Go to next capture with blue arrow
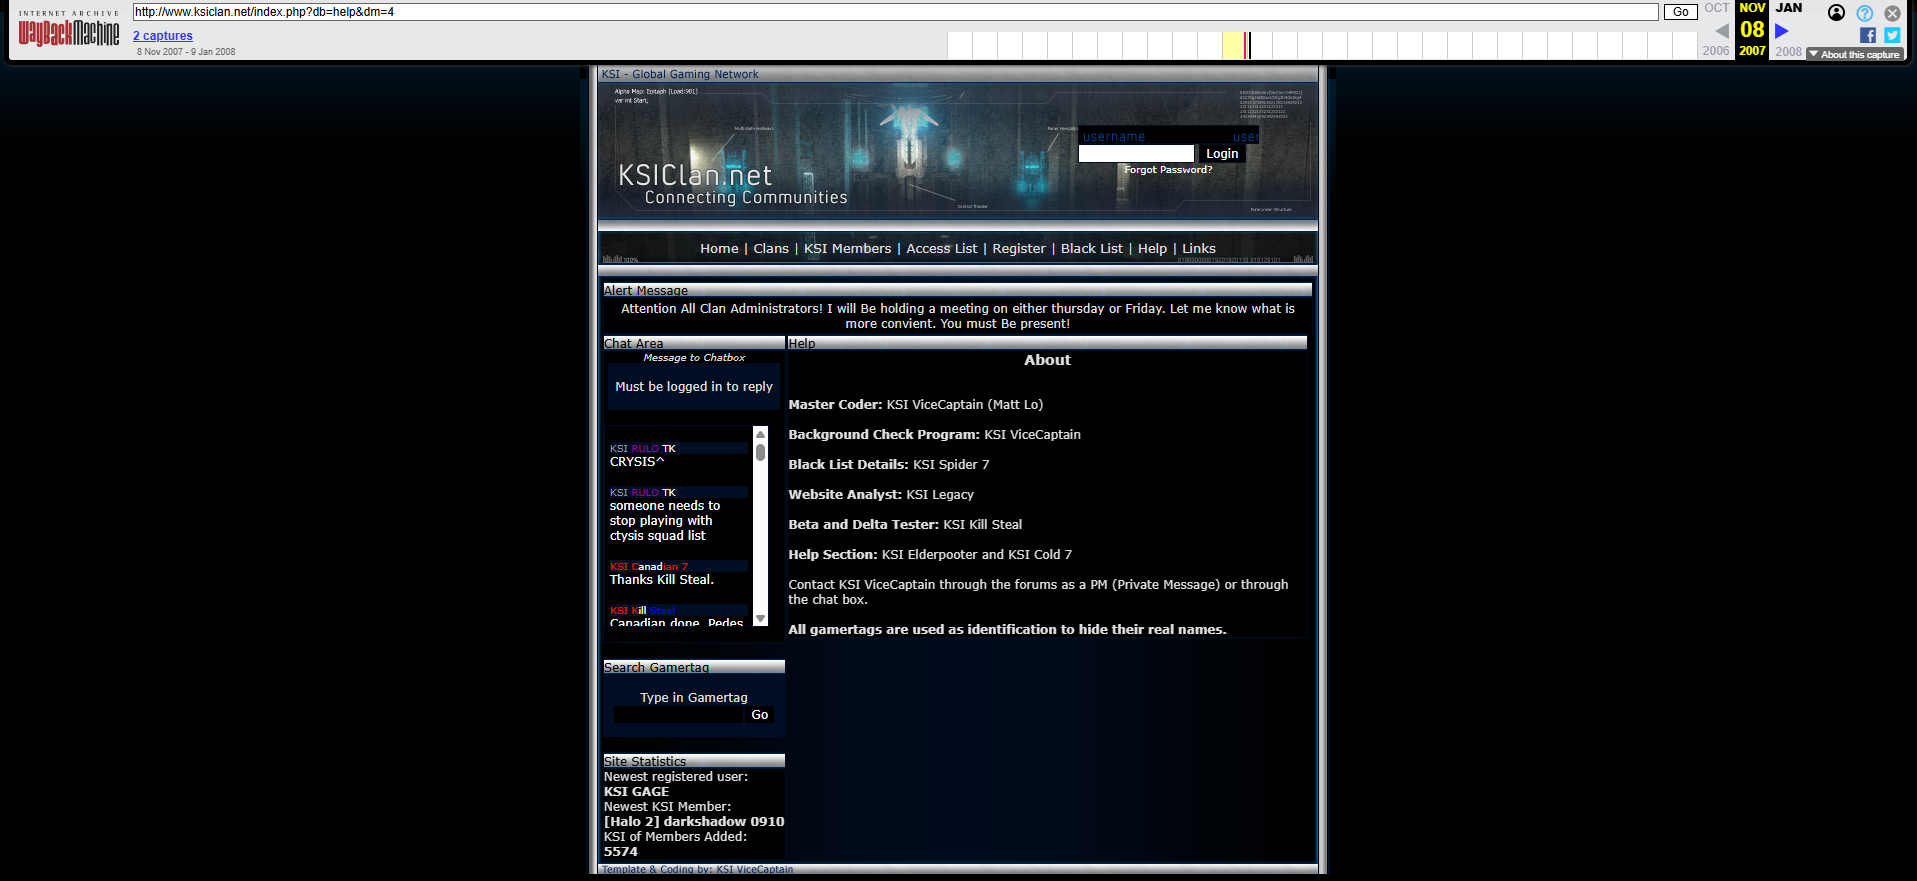 click(x=1781, y=31)
